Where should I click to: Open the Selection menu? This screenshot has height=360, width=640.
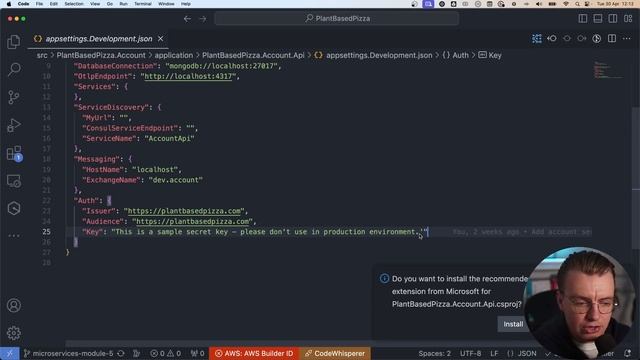coord(74,4)
